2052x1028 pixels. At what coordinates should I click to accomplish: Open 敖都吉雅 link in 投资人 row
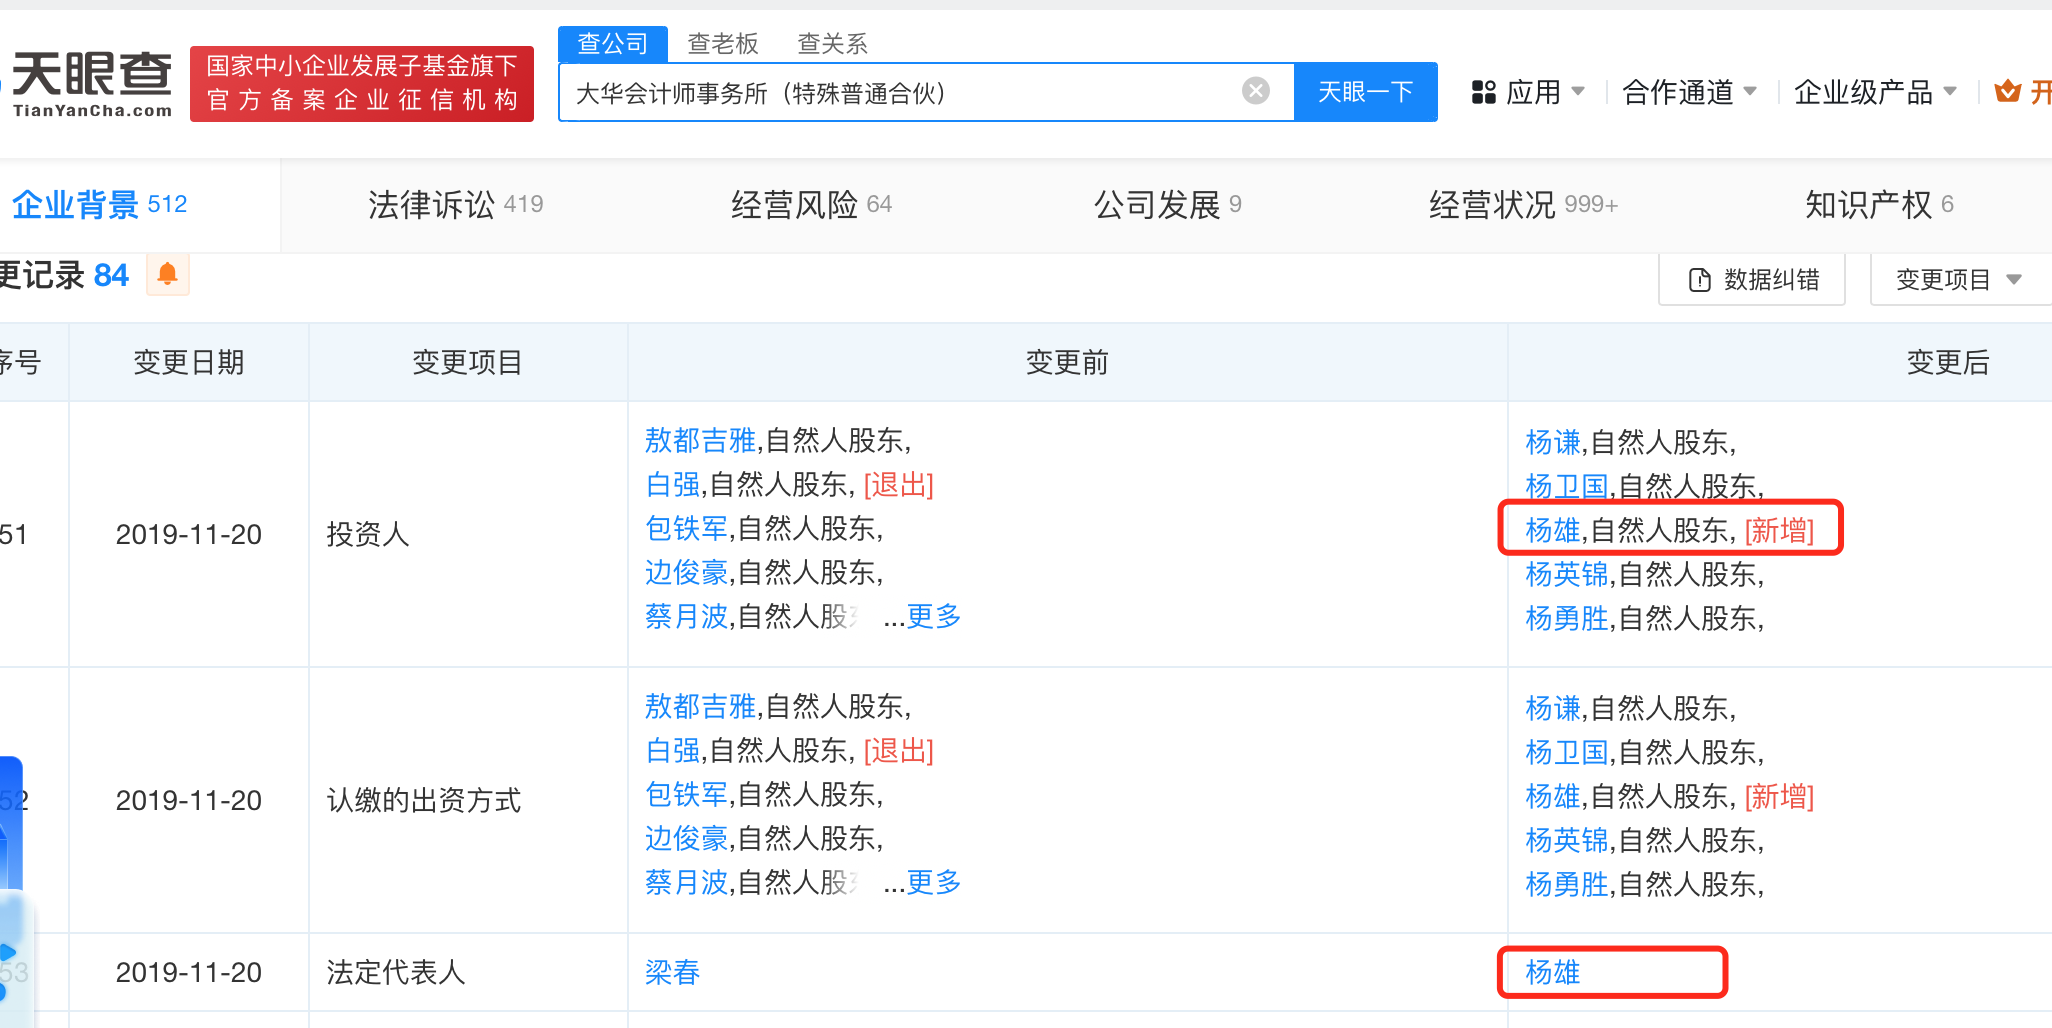700,440
